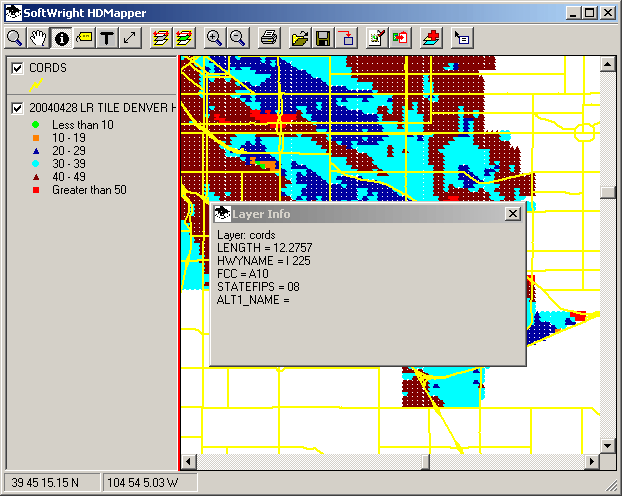Click the yellow CORDS line symbol

click(x=36, y=85)
